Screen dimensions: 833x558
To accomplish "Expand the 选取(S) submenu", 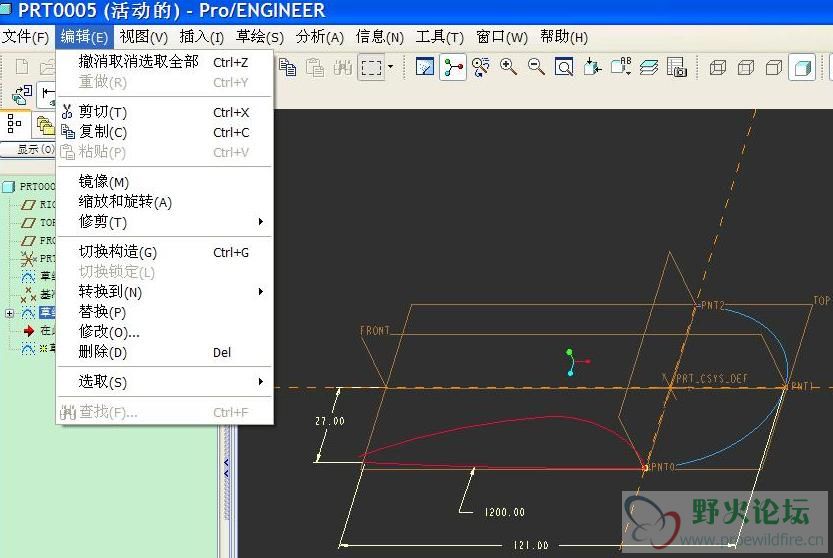I will coord(165,382).
